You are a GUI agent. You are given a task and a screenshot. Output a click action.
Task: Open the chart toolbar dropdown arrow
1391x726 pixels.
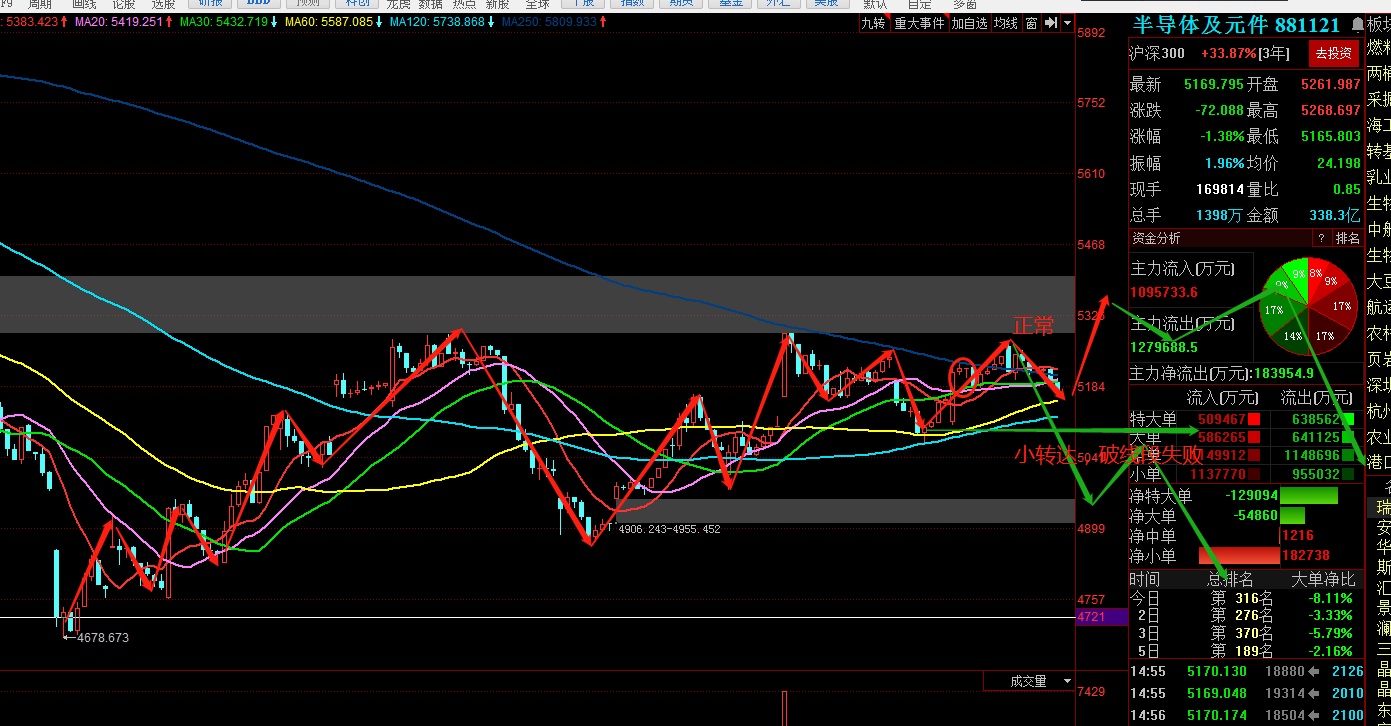click(x=1067, y=23)
